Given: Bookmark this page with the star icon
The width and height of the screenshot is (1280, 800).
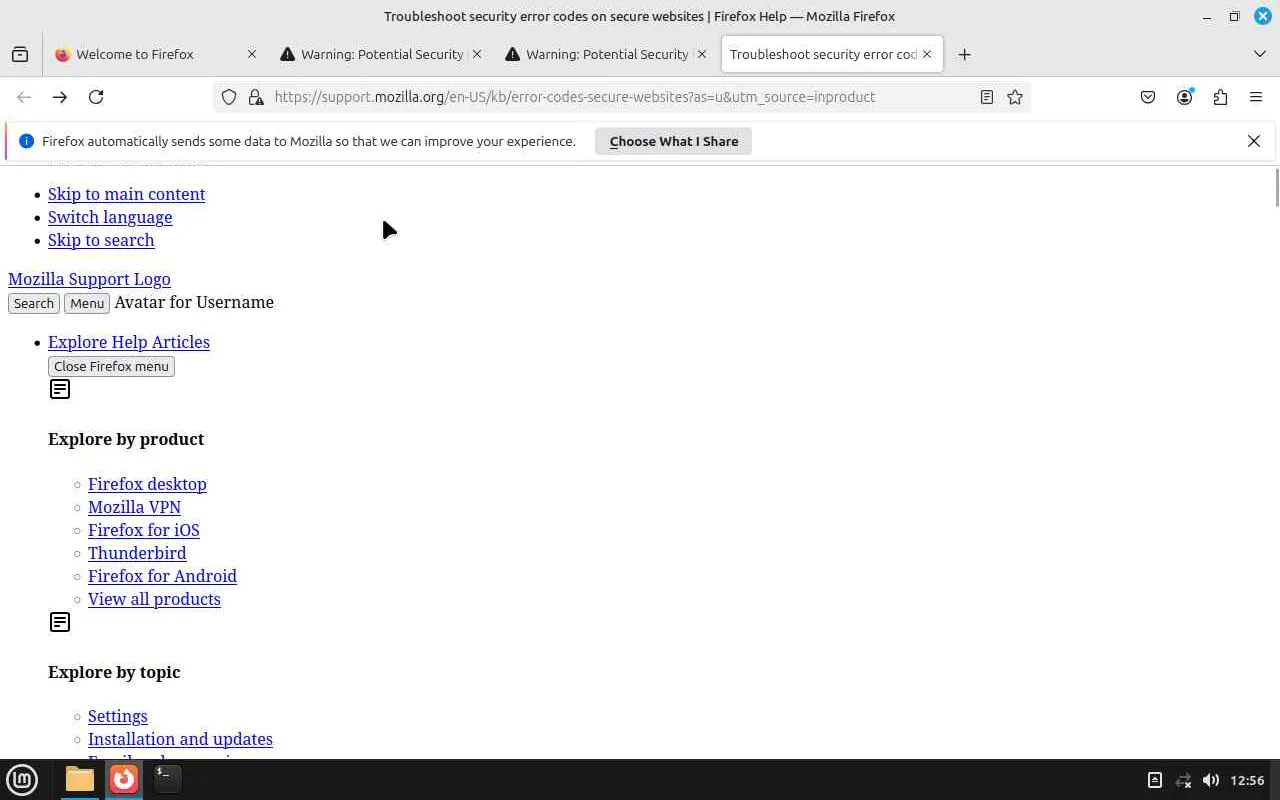Looking at the screenshot, I should [1015, 97].
